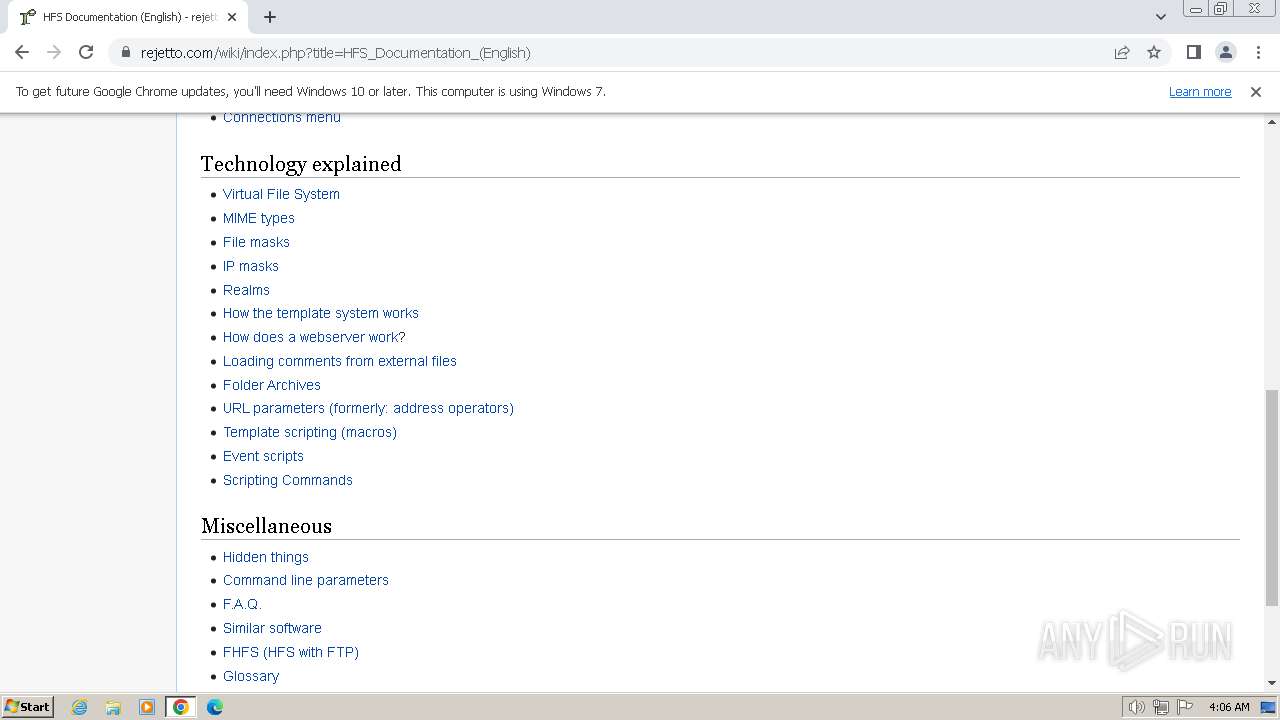Image resolution: width=1280 pixels, height=720 pixels.
Task: Open the Action Center flag icon
Action: point(1185,707)
